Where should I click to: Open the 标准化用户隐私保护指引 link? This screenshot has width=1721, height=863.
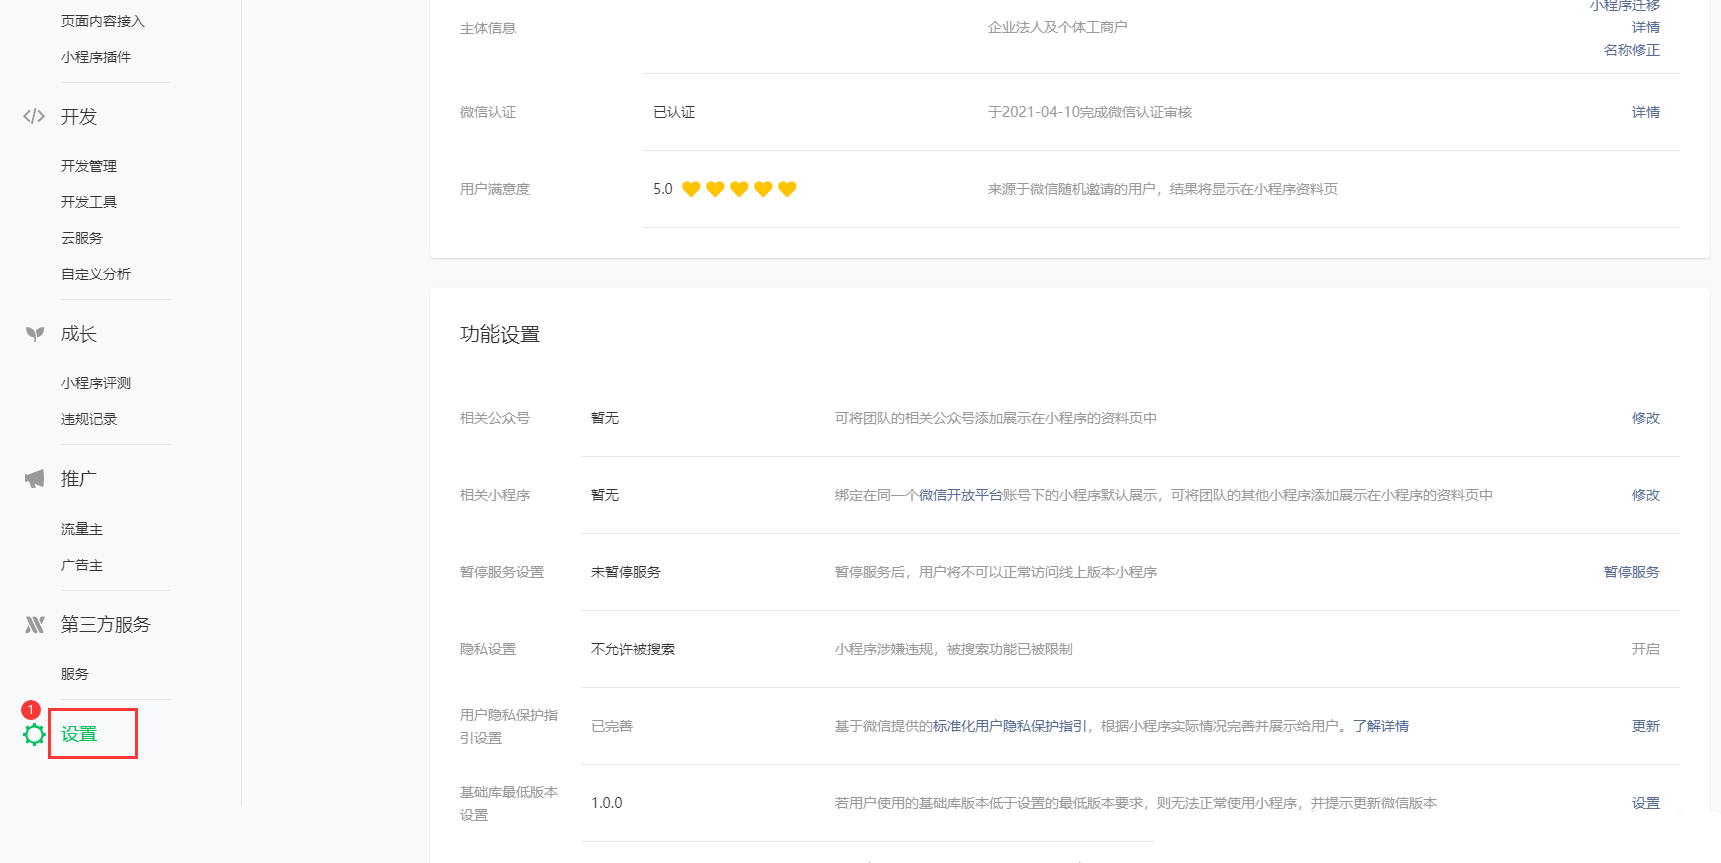[1009, 726]
